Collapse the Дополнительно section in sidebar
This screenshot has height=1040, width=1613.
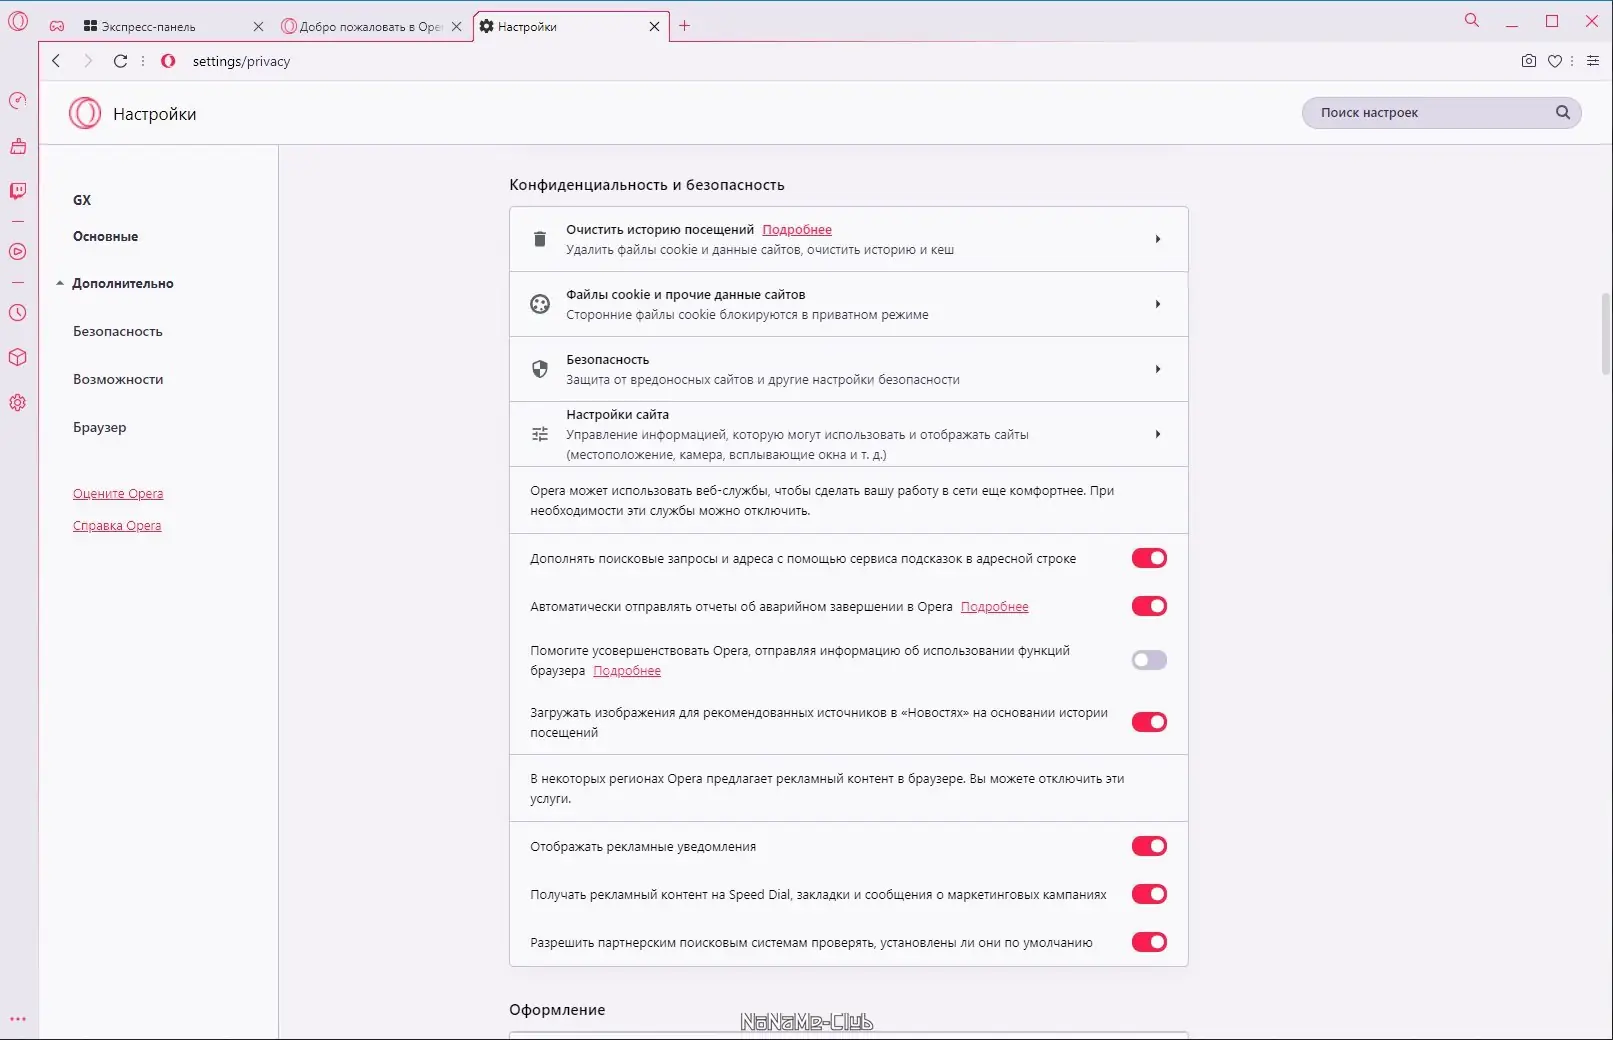coord(114,283)
